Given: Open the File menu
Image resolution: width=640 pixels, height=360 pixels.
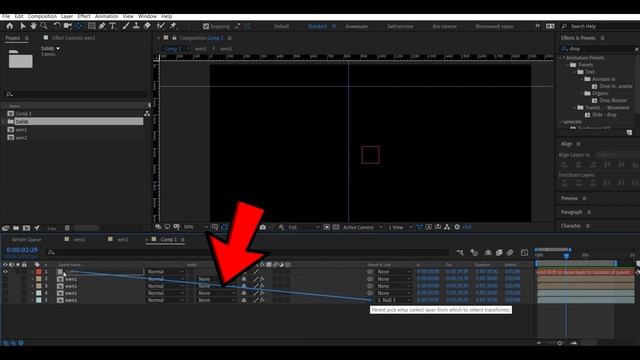Looking at the screenshot, I should 6,16.
